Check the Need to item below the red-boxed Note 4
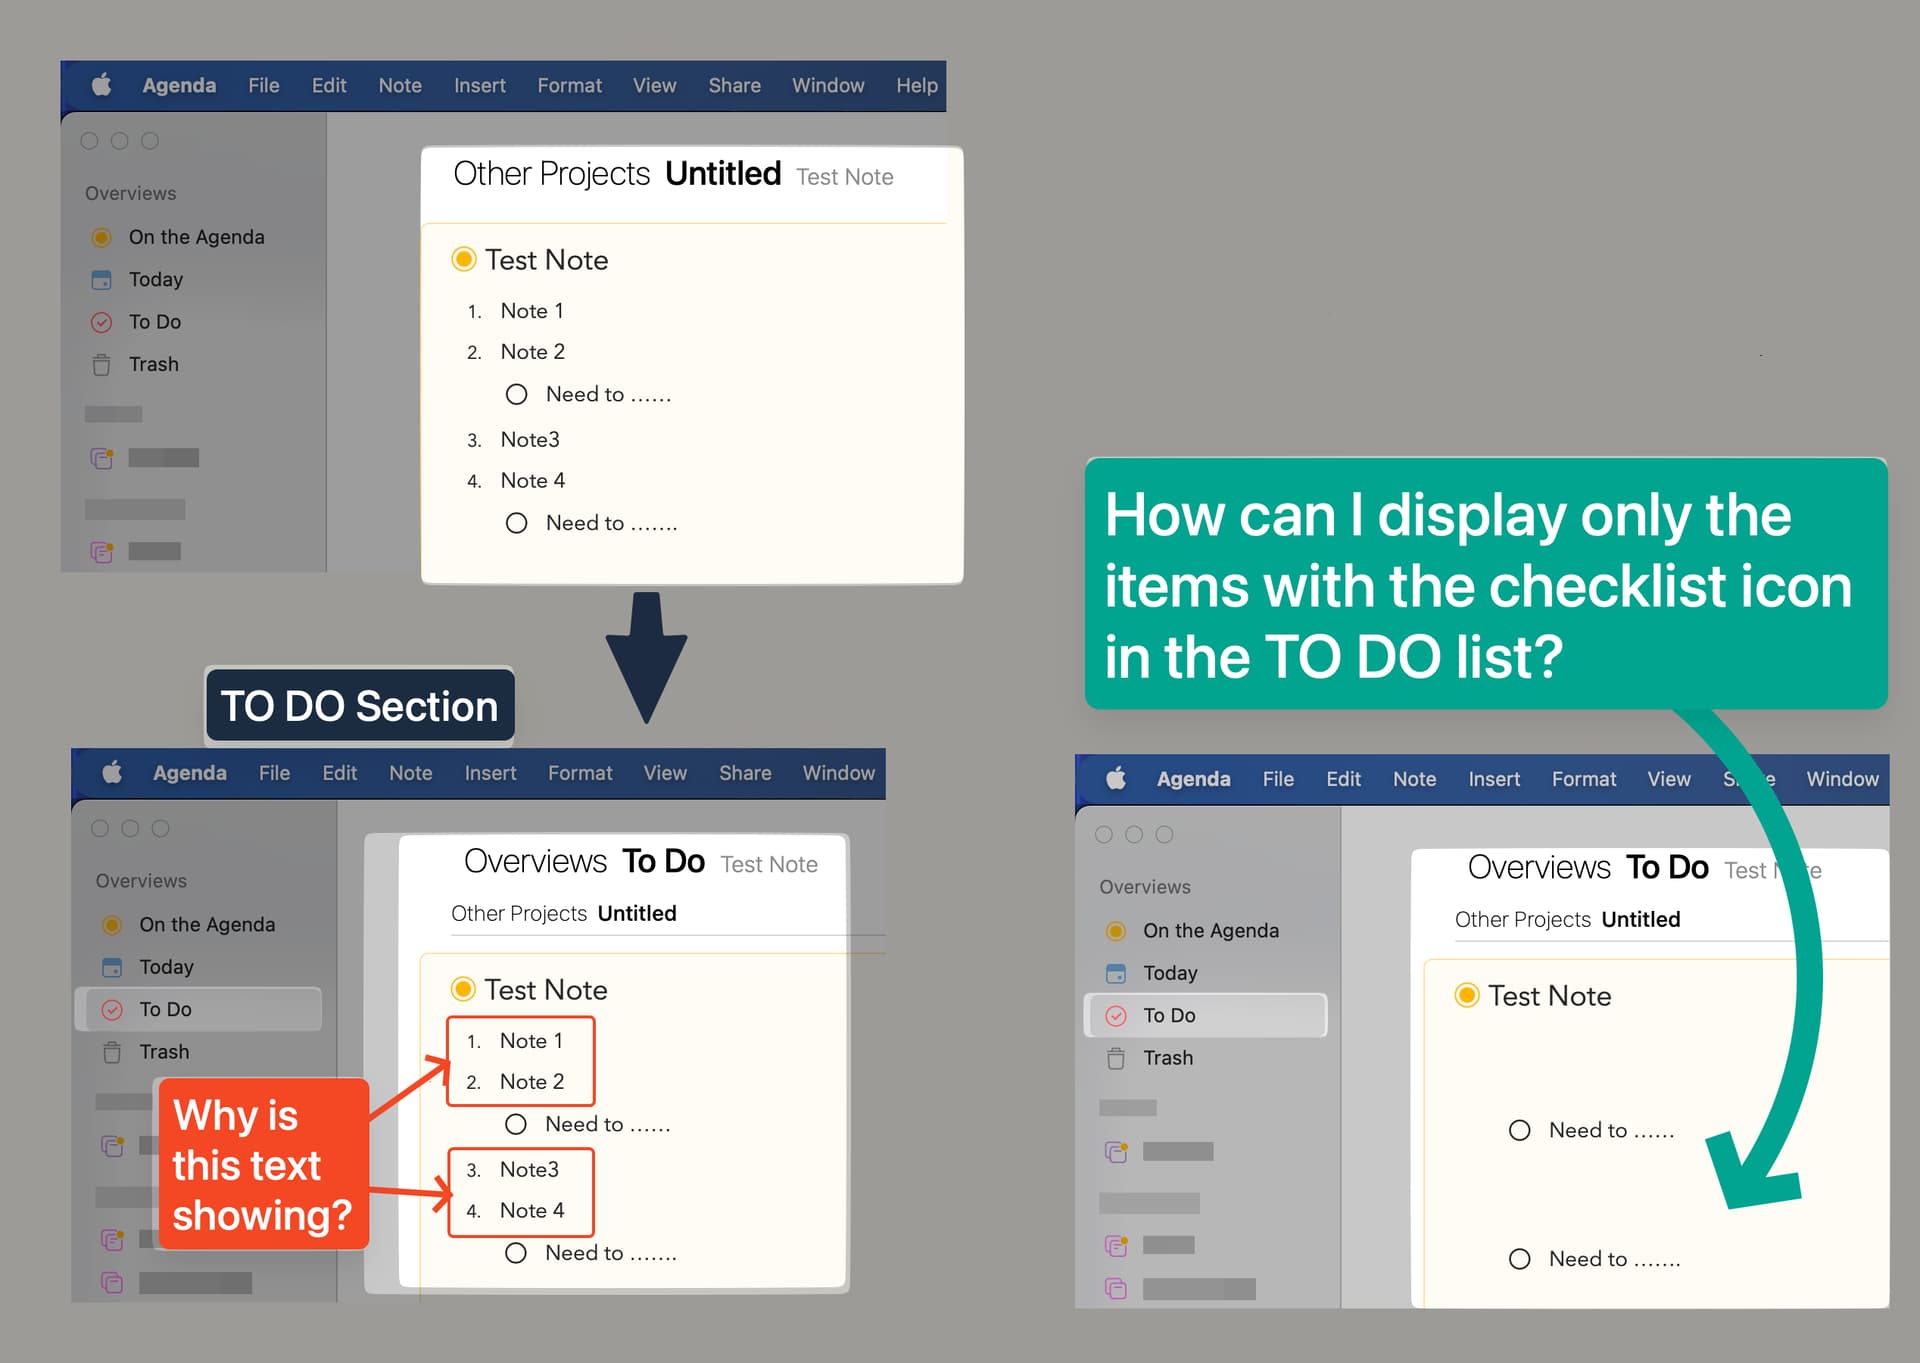This screenshot has height=1363, width=1920. [515, 1253]
